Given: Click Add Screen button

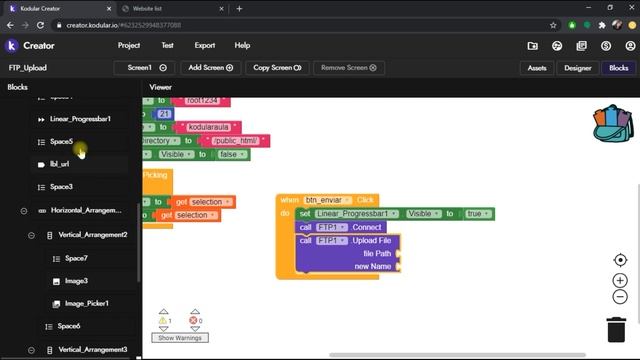Looking at the screenshot, I should coord(211,68).
